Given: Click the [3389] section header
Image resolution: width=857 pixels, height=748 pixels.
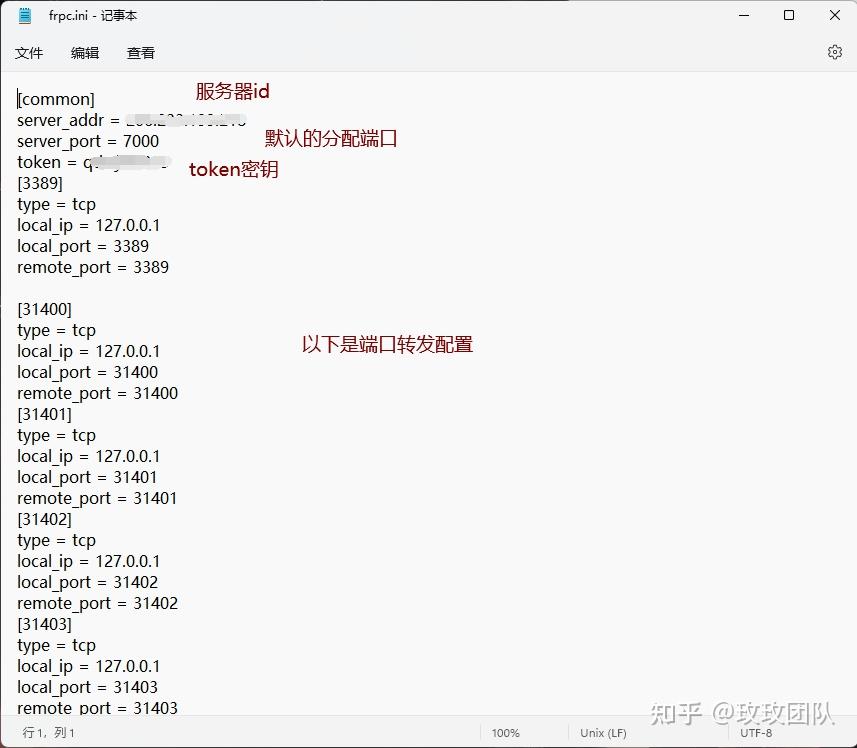Looking at the screenshot, I should (39, 183).
